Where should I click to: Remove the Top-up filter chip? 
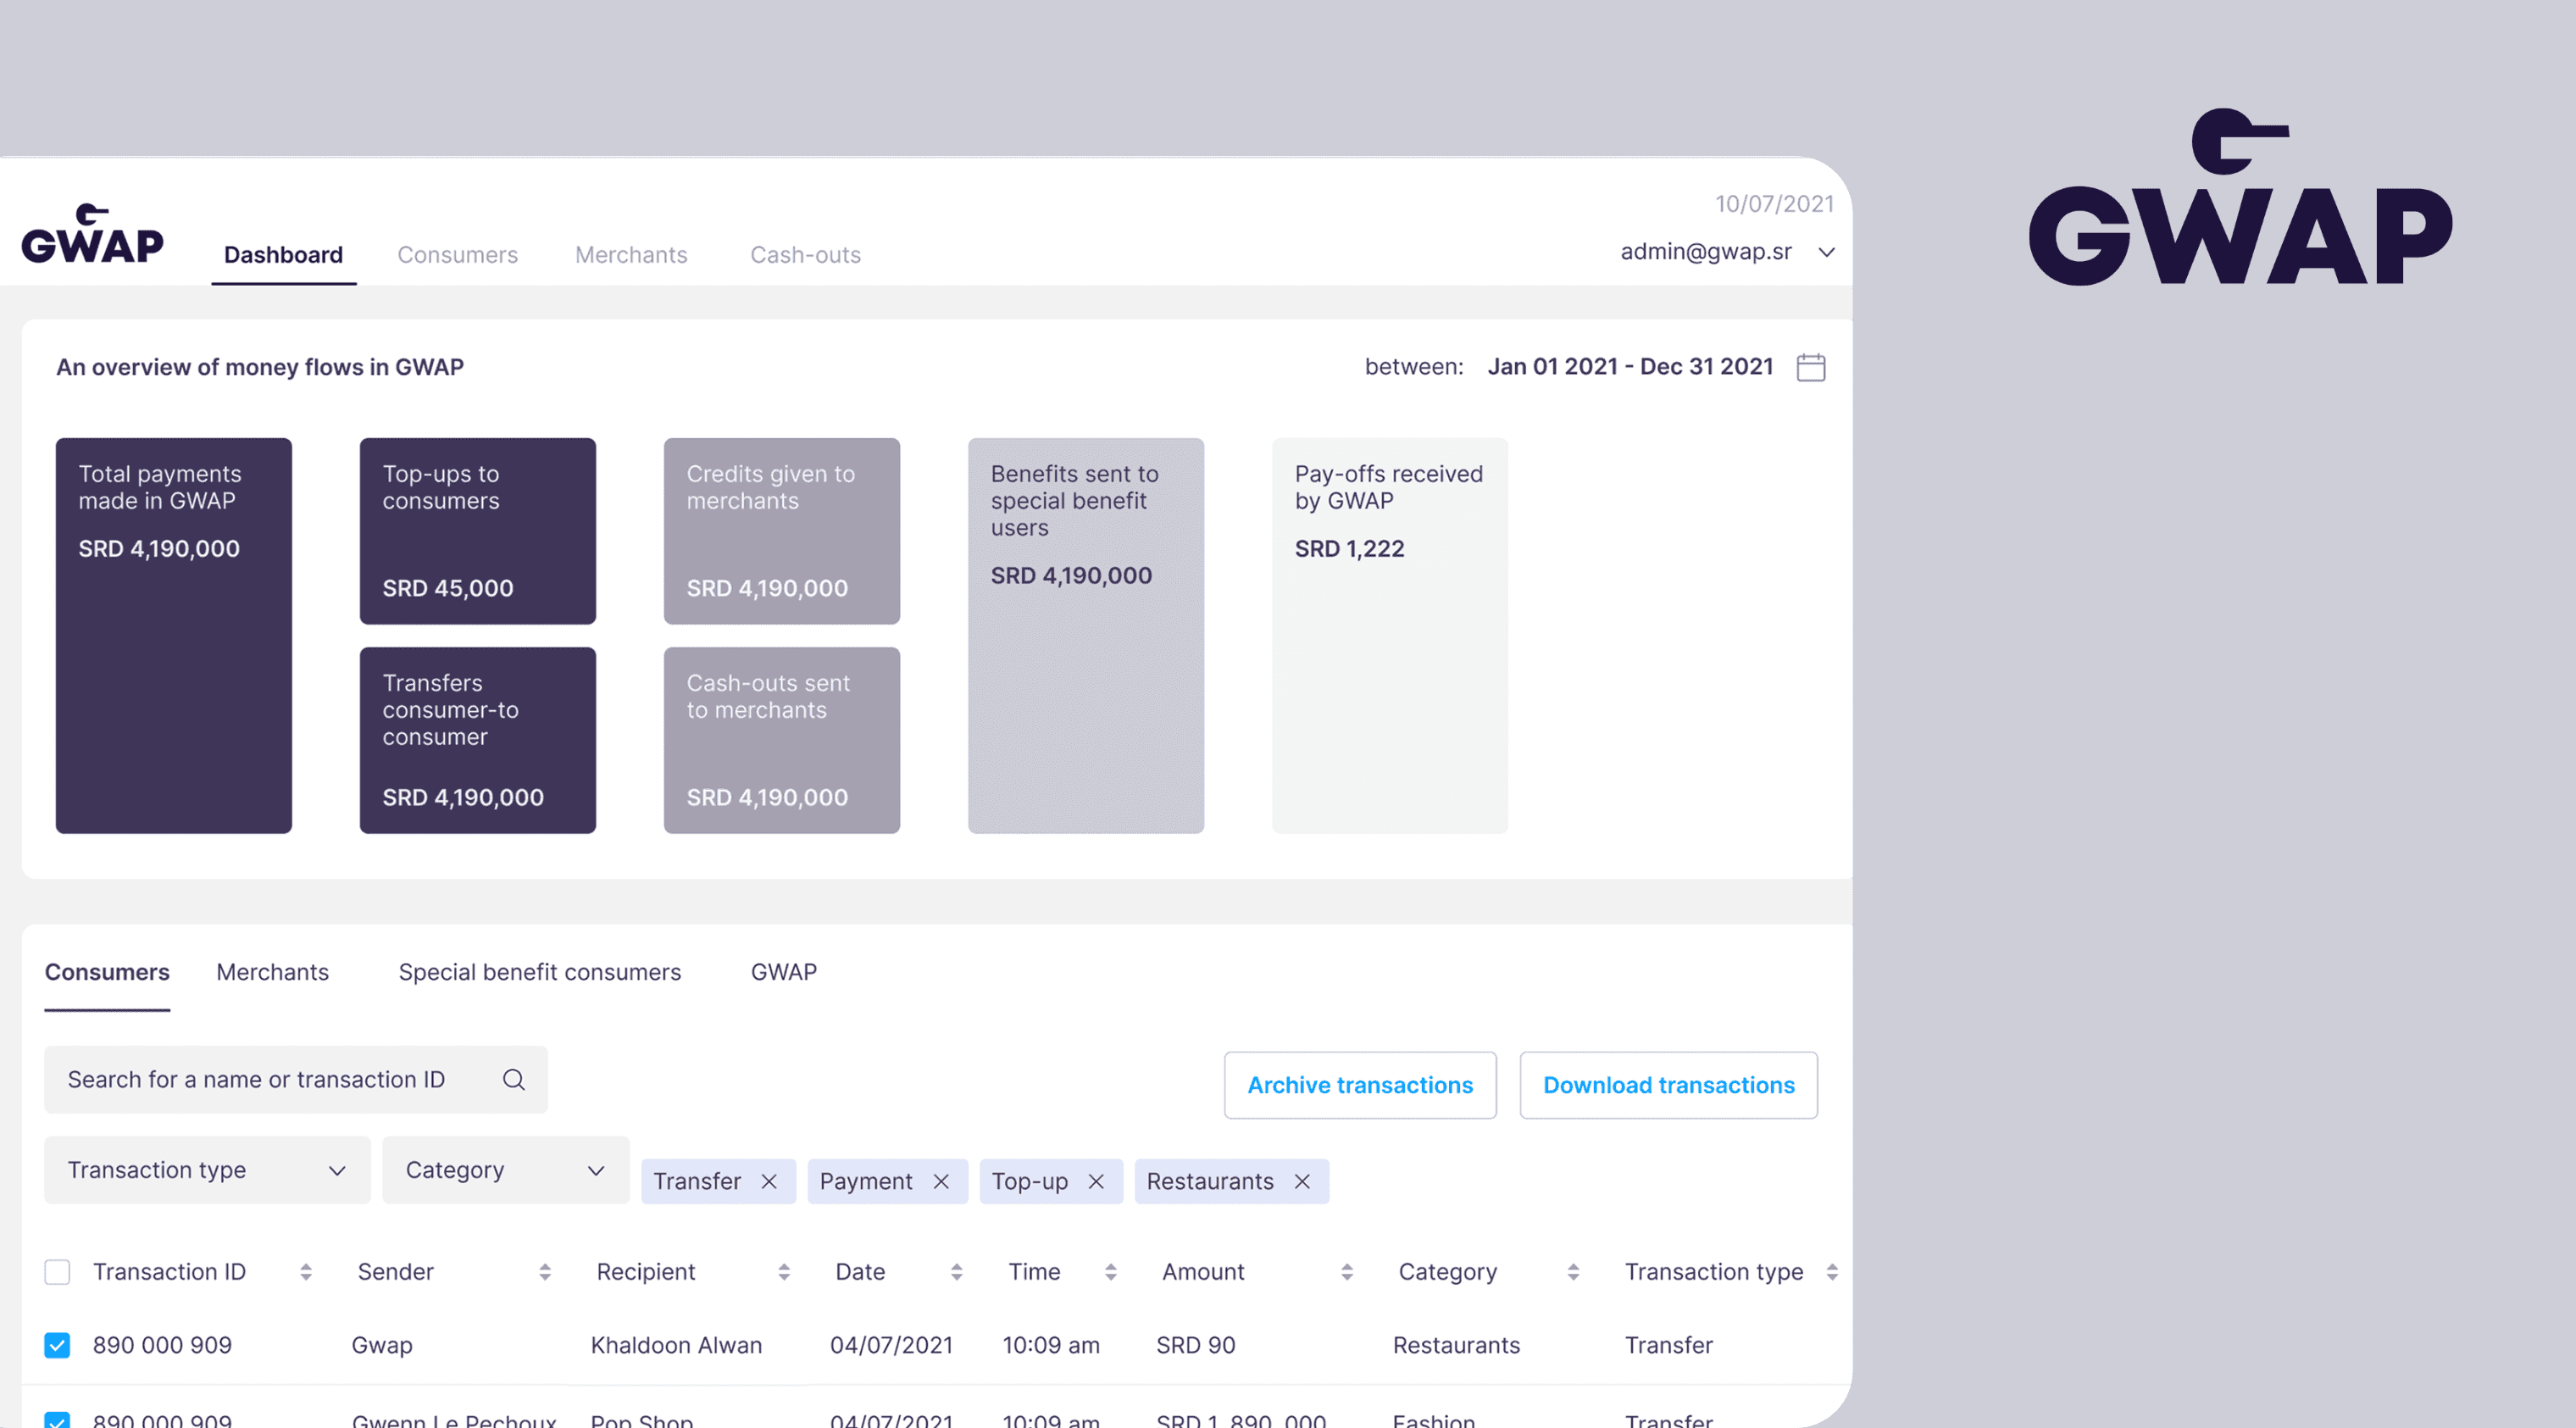(1096, 1181)
